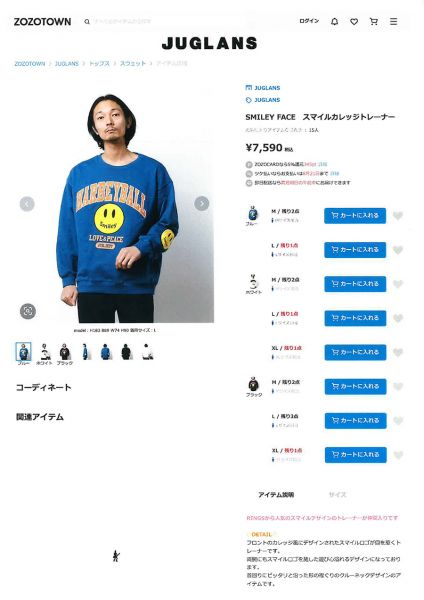Click the search input field
The height and width of the screenshot is (600, 424).
click(x=168, y=22)
